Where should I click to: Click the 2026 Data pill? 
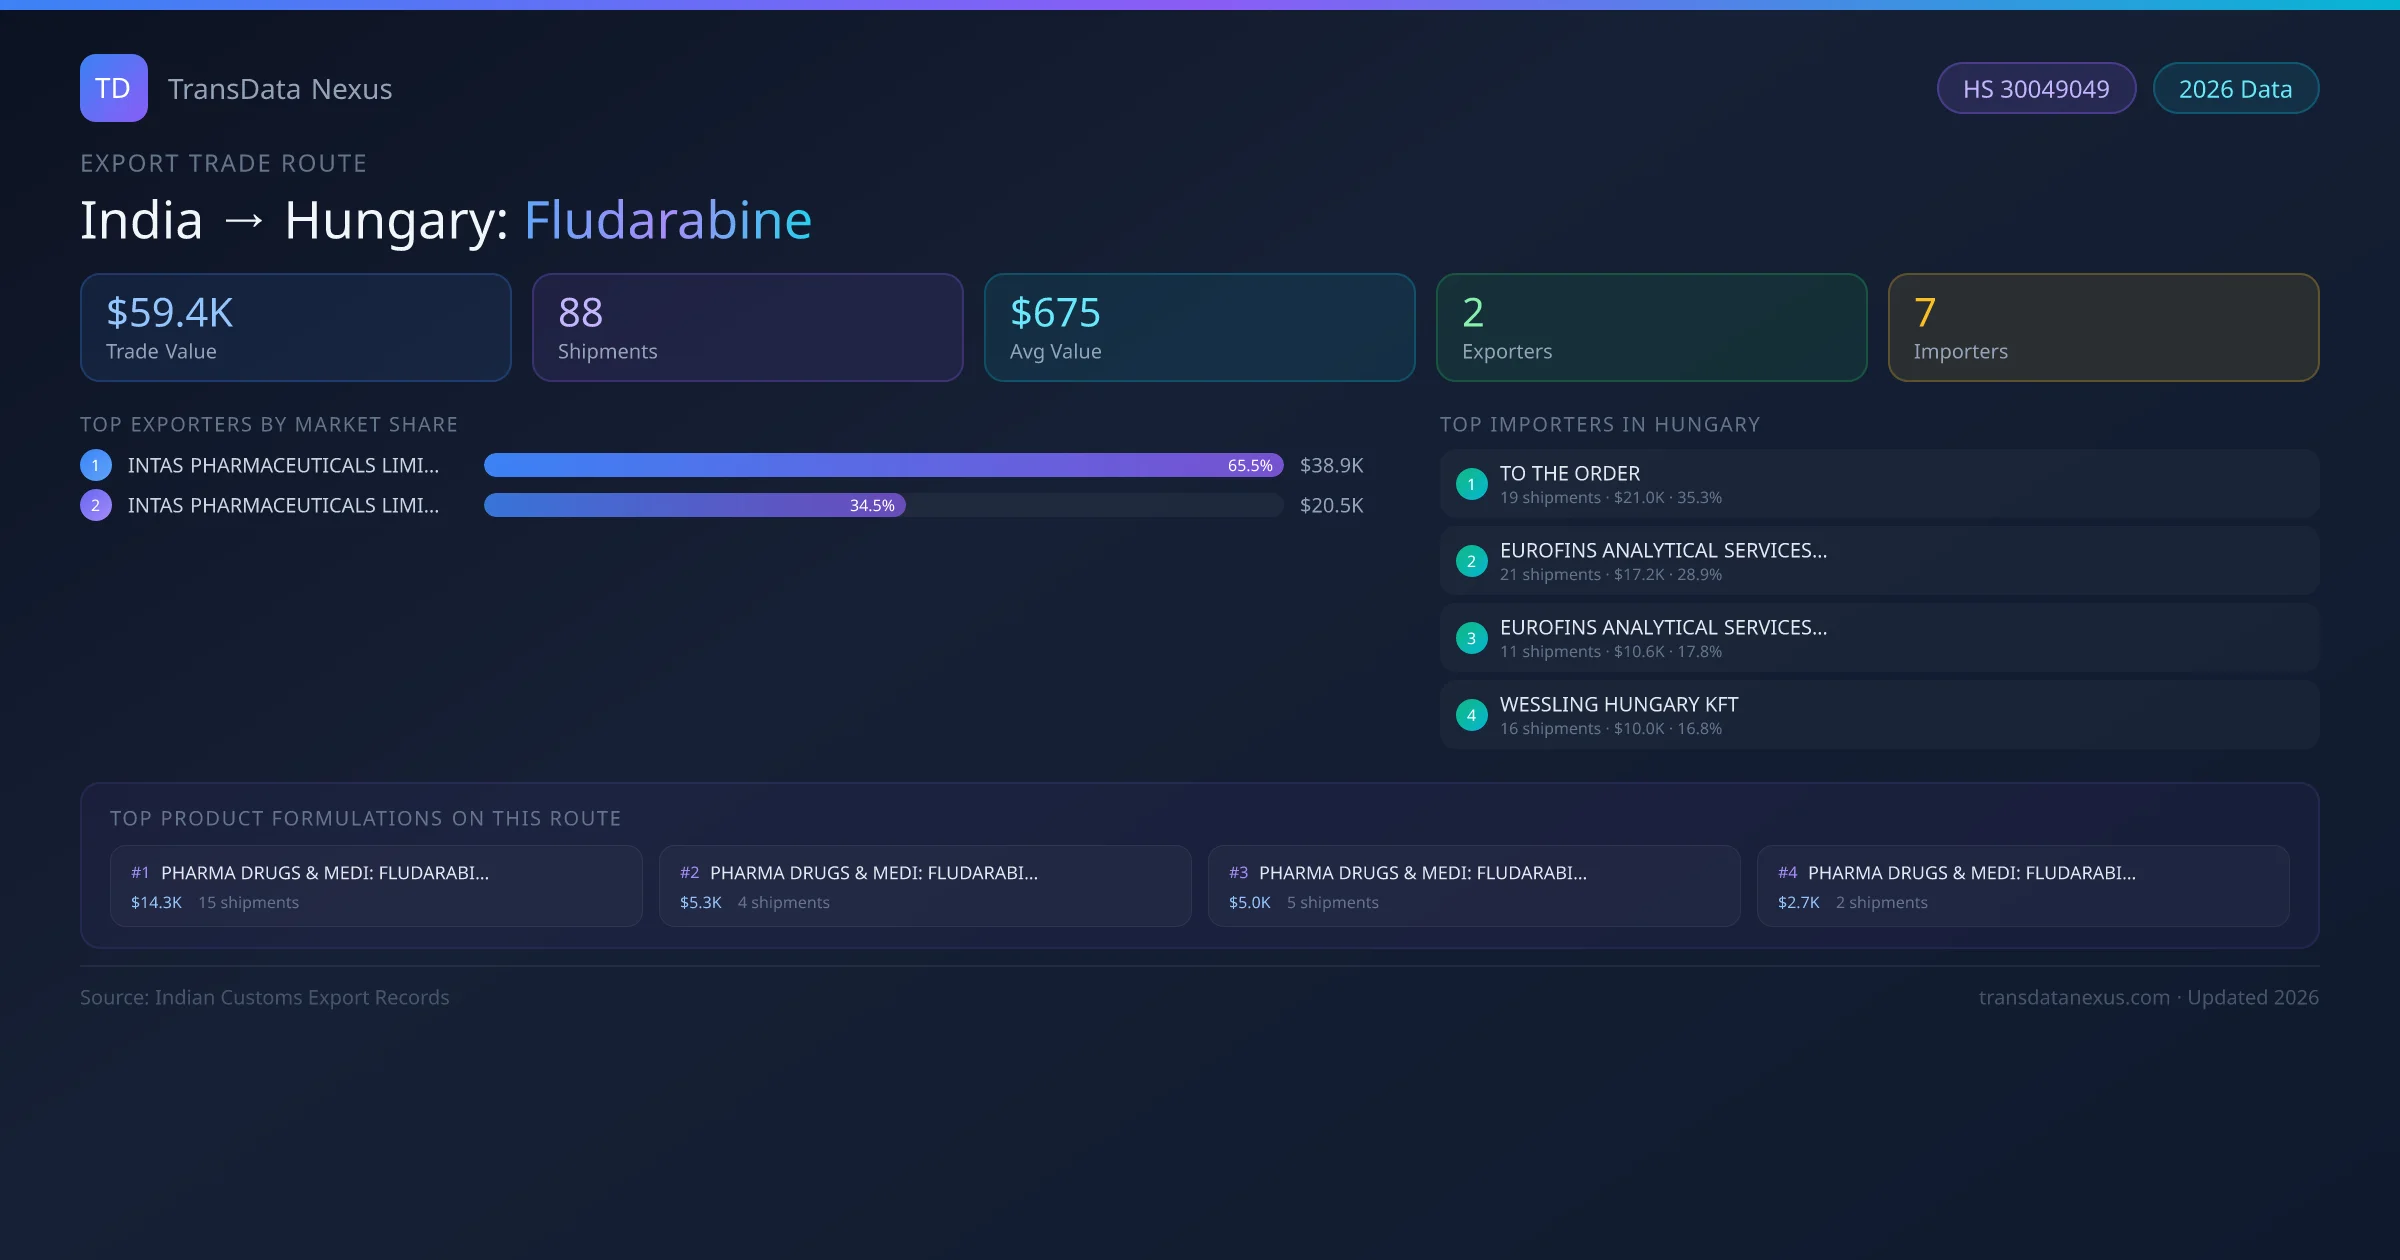point(2235,89)
